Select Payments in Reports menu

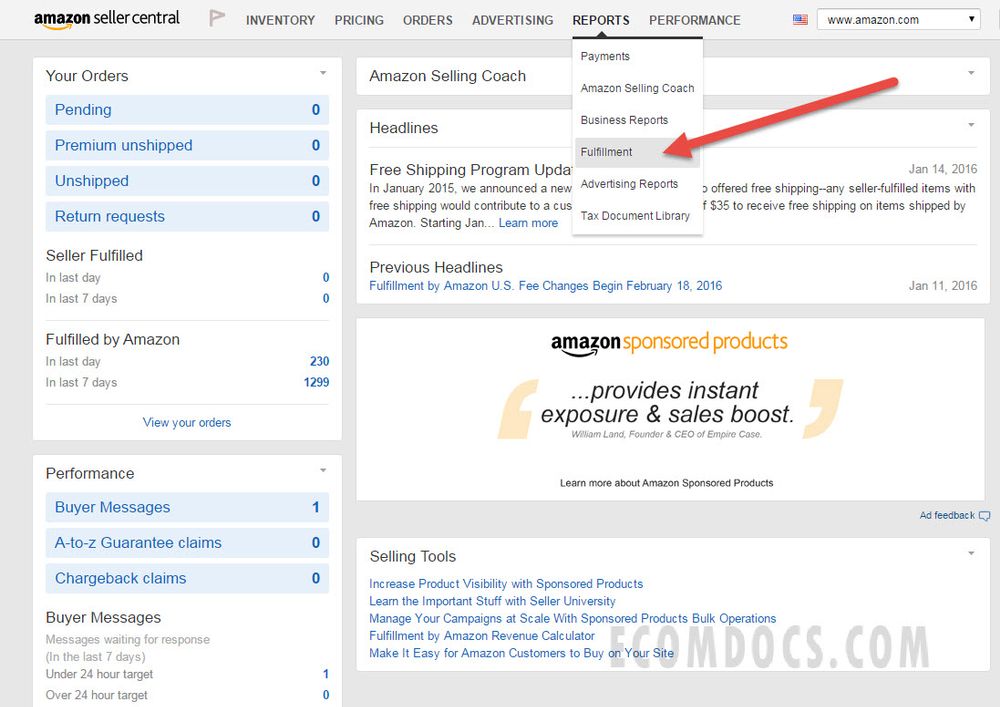click(x=605, y=56)
